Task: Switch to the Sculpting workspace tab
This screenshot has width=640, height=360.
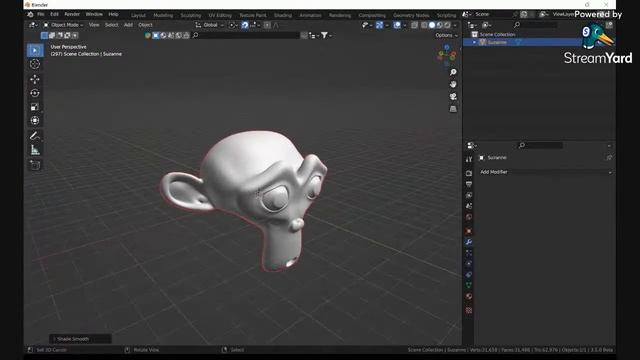Action: (191, 16)
